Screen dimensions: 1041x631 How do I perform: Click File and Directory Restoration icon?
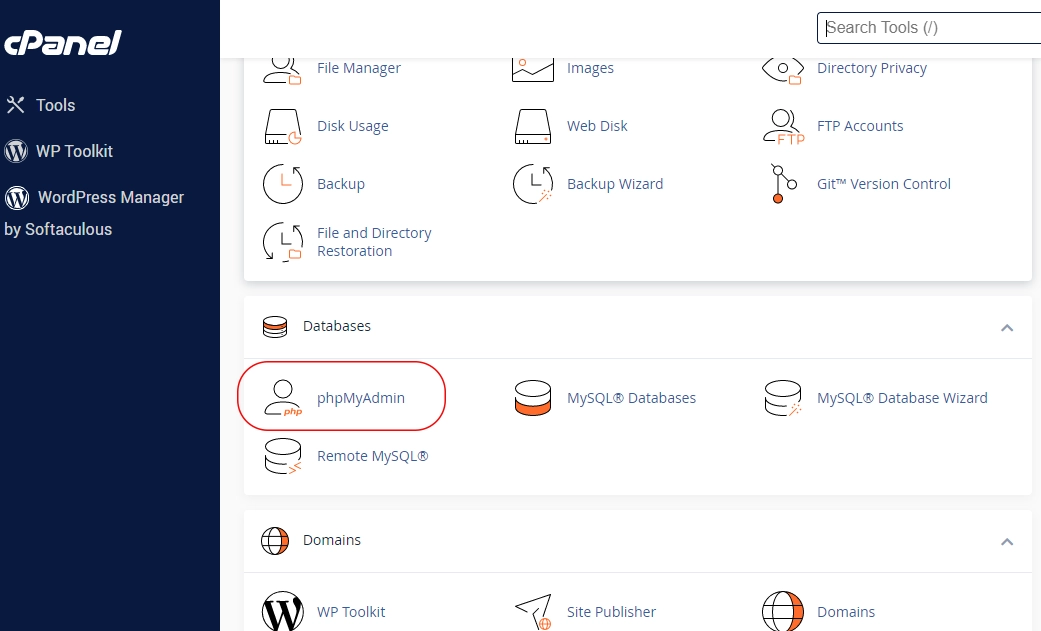(x=283, y=242)
